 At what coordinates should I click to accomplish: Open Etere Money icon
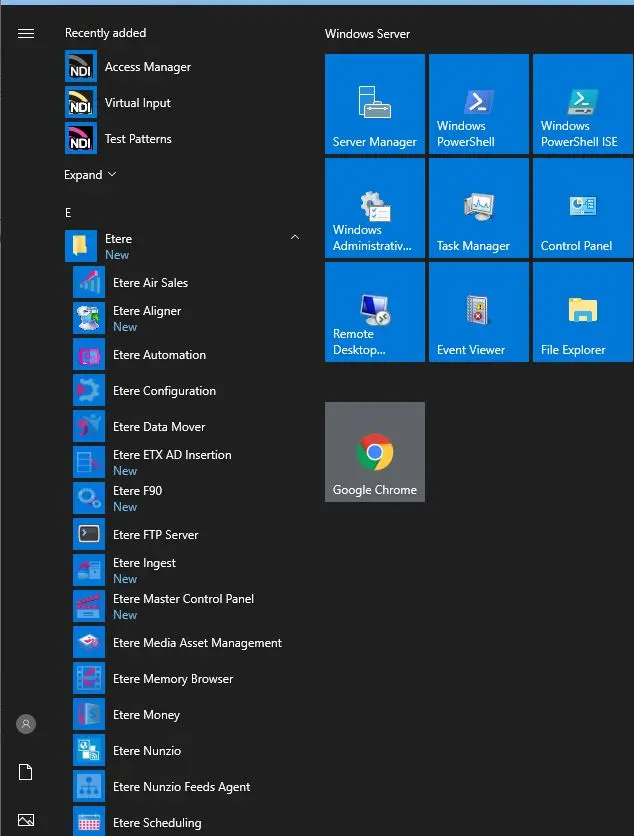tap(89, 715)
